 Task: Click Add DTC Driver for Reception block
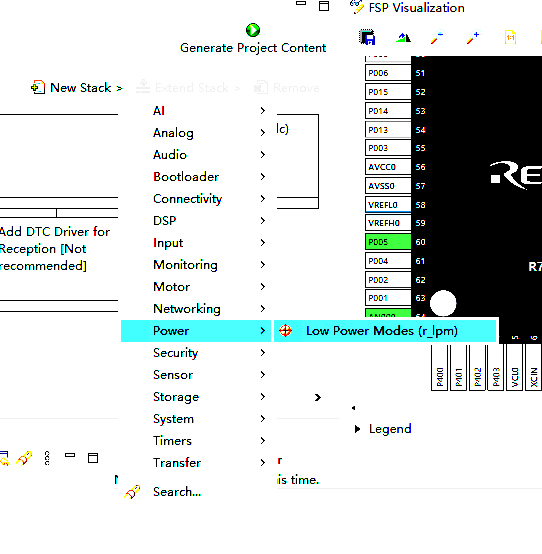tap(55, 249)
